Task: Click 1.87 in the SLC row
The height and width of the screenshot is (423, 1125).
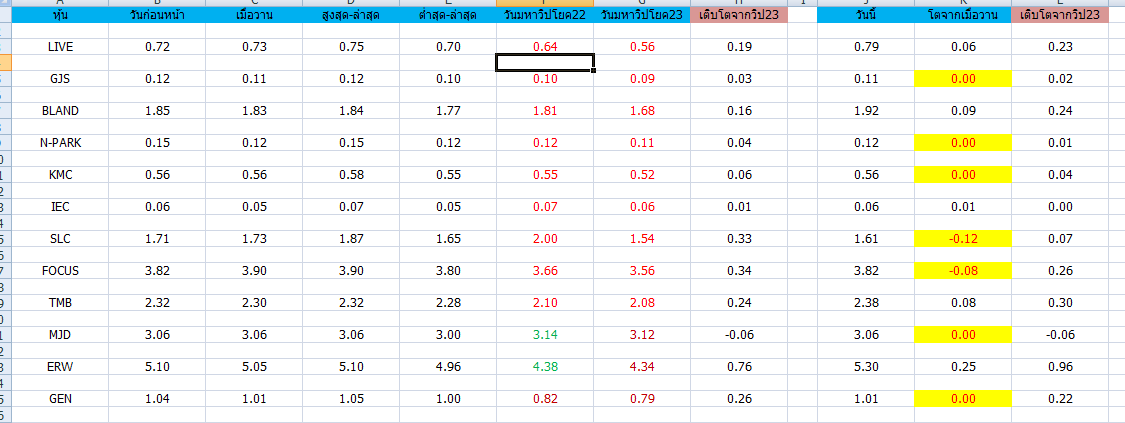Action: 351,239
